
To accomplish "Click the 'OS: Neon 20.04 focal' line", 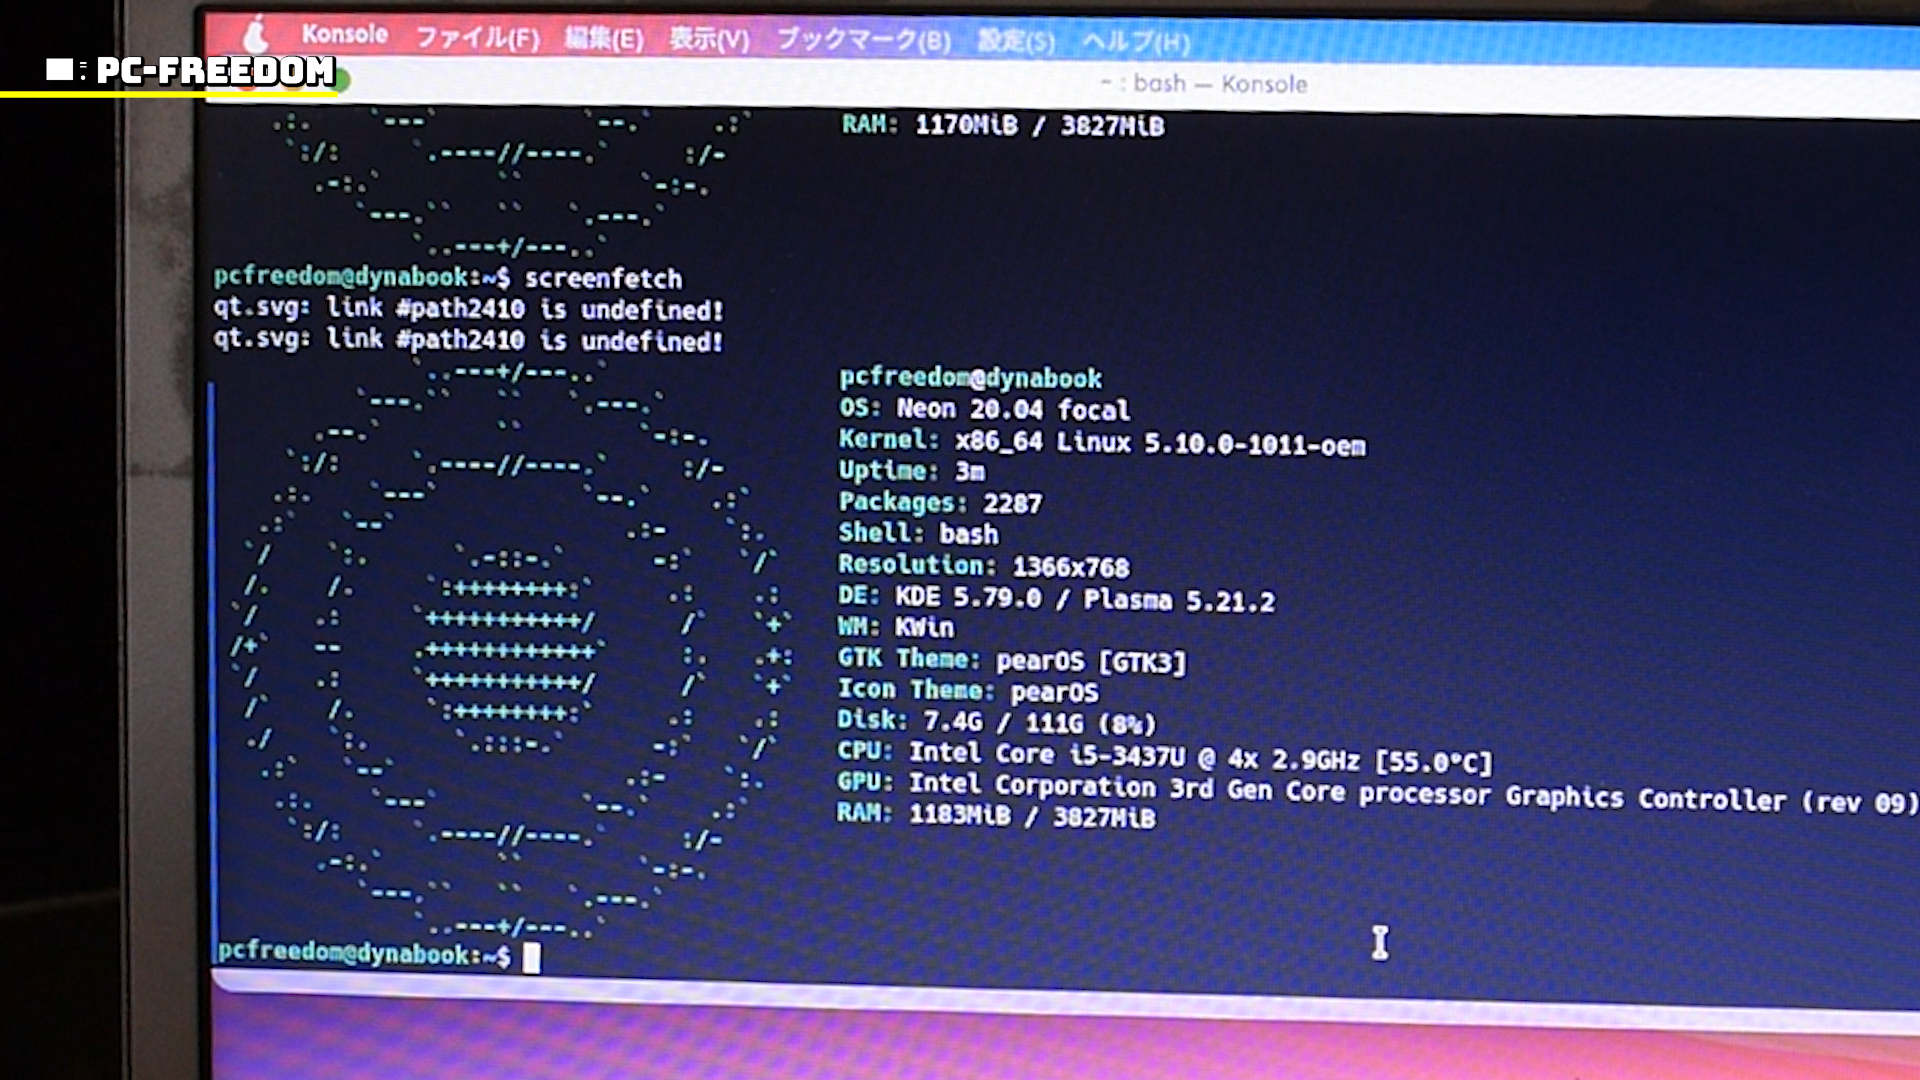I will (984, 409).
